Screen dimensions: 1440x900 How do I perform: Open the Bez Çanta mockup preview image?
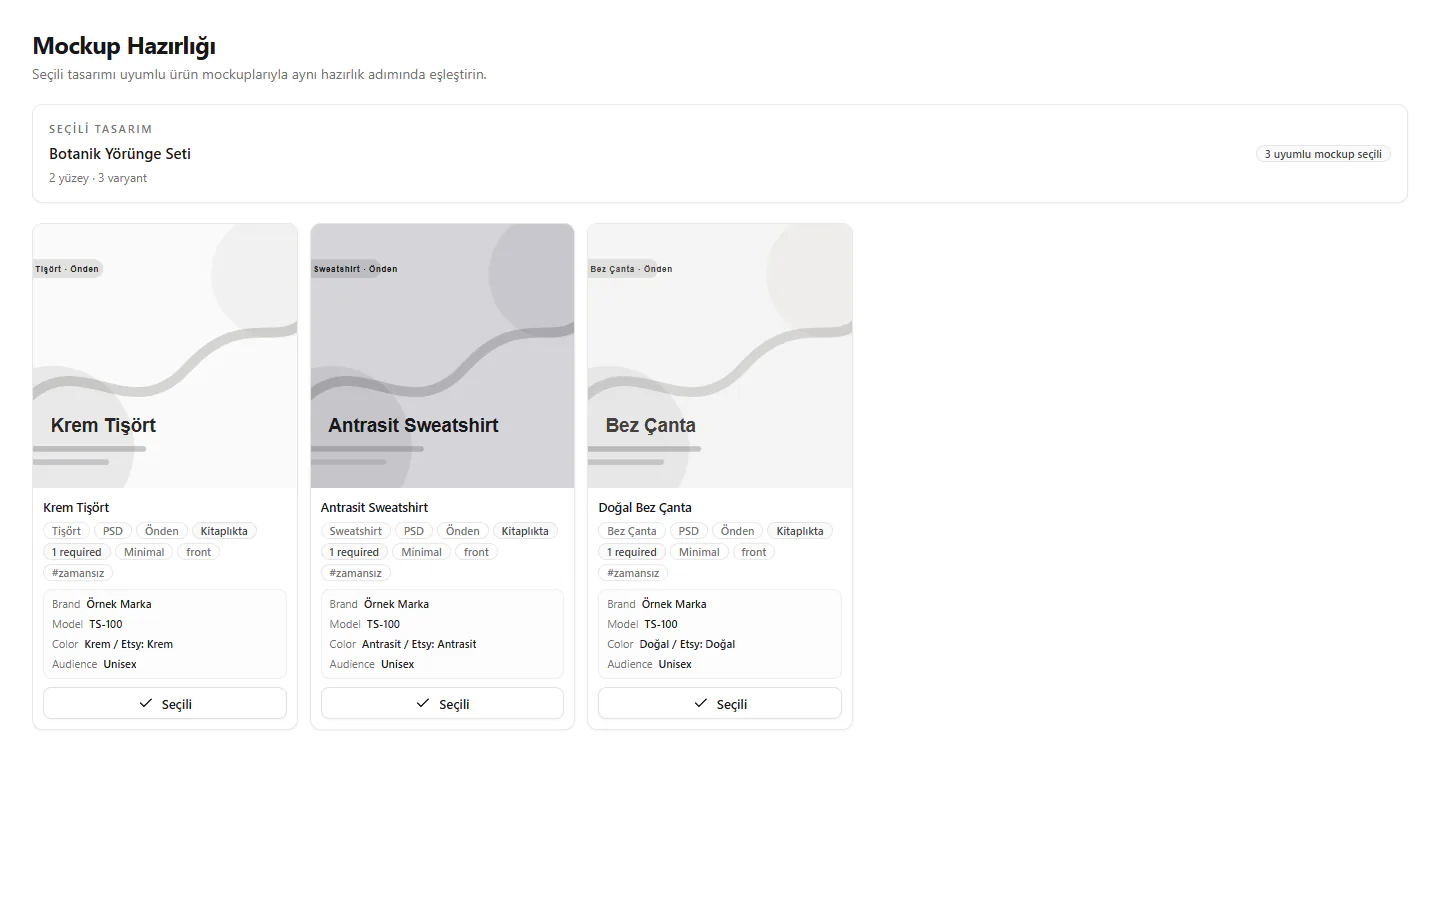(x=720, y=356)
